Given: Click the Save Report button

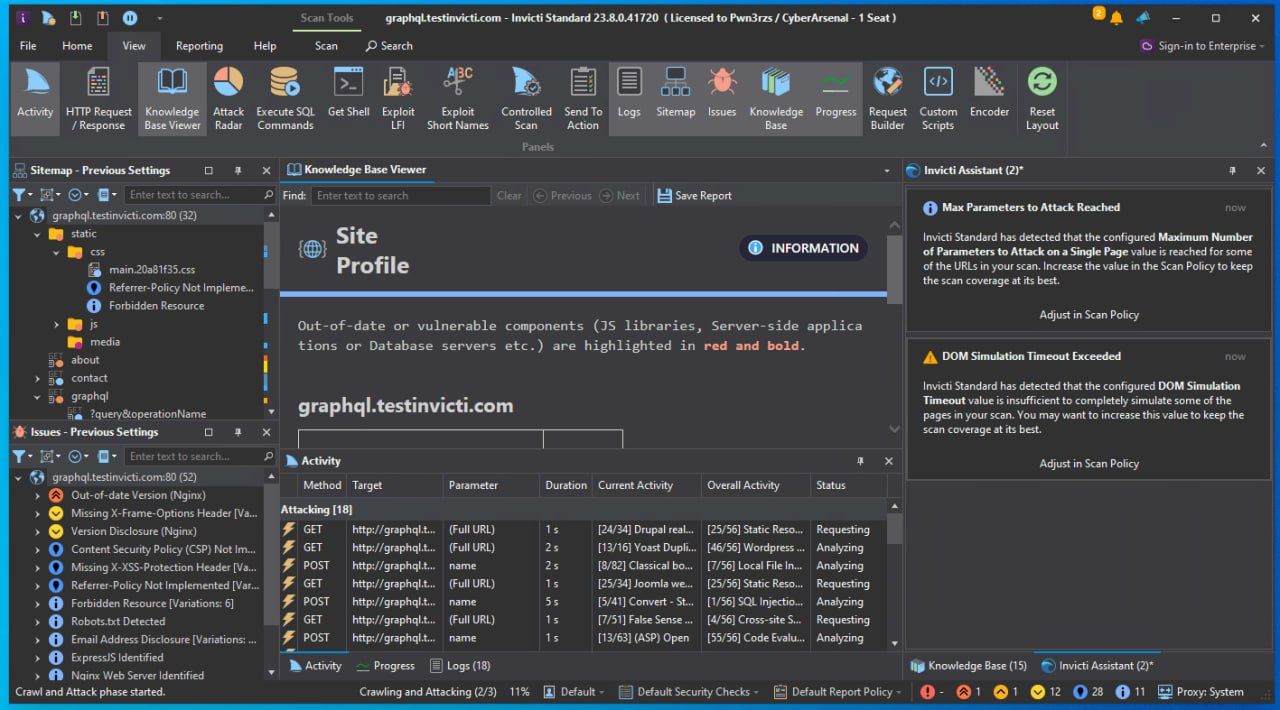Looking at the screenshot, I should [694, 196].
